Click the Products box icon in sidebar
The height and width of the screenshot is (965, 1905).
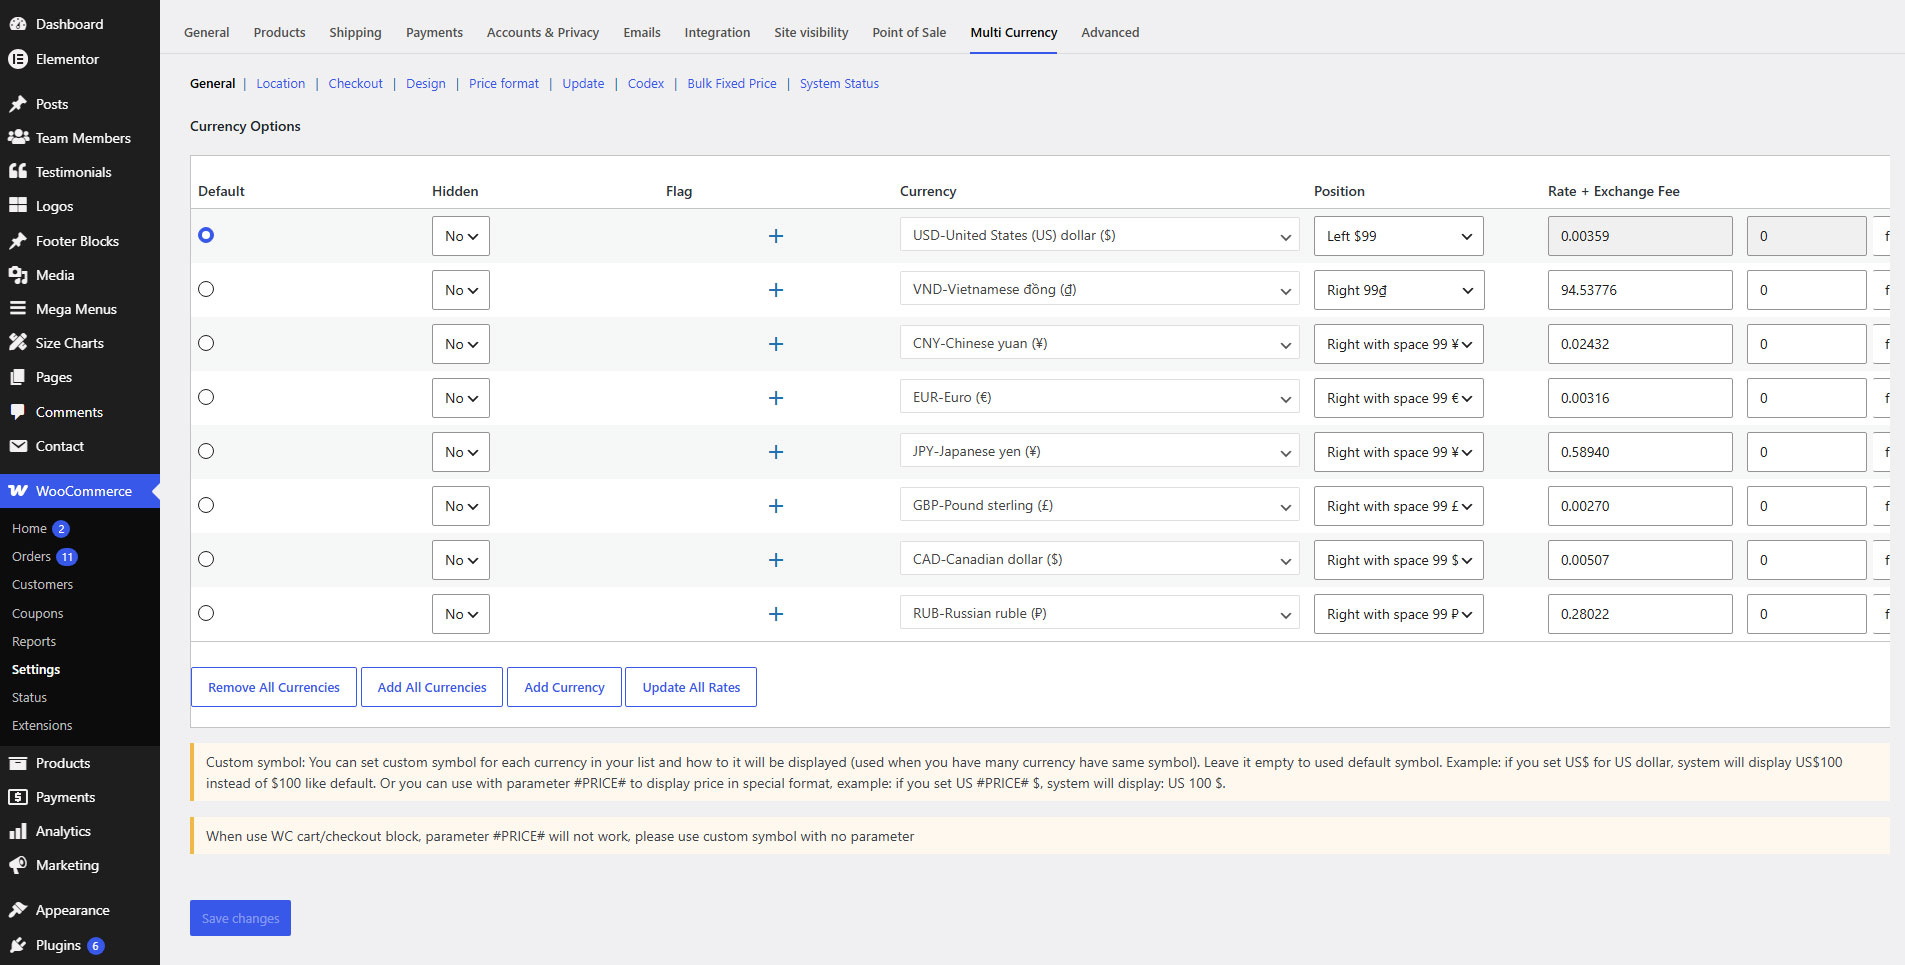(18, 763)
